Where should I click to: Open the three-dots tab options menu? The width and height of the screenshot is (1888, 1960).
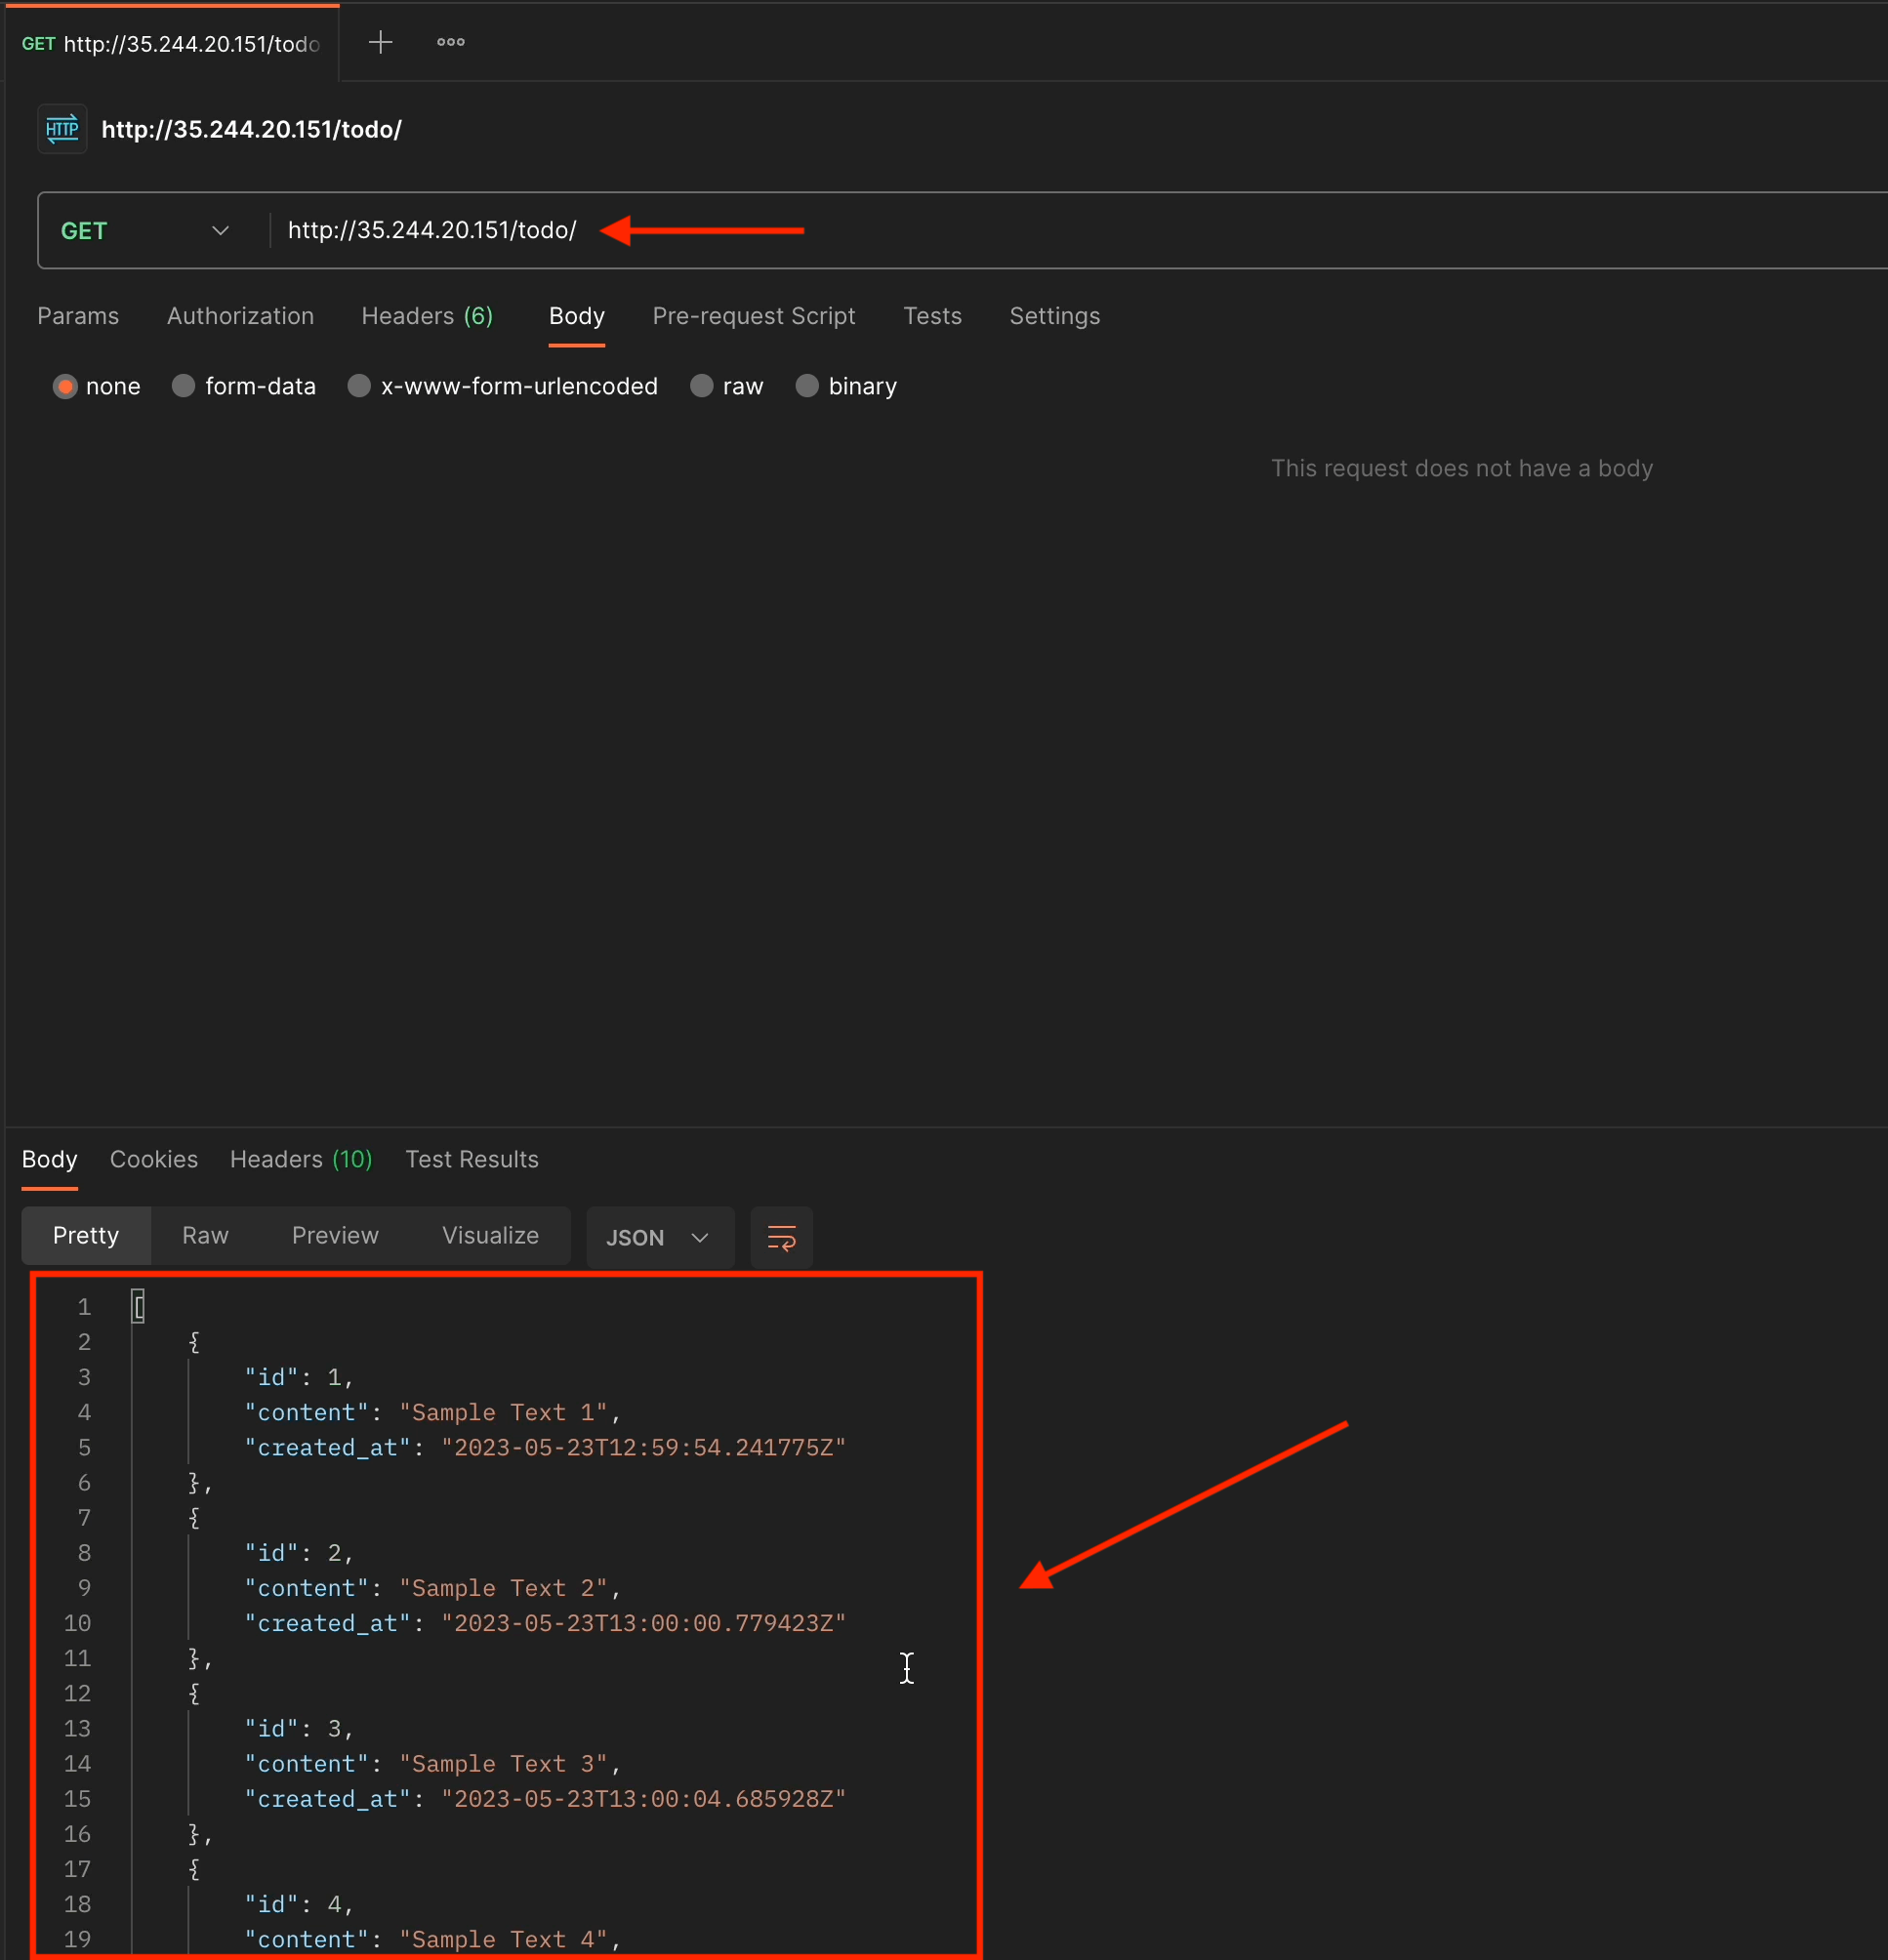(x=451, y=42)
